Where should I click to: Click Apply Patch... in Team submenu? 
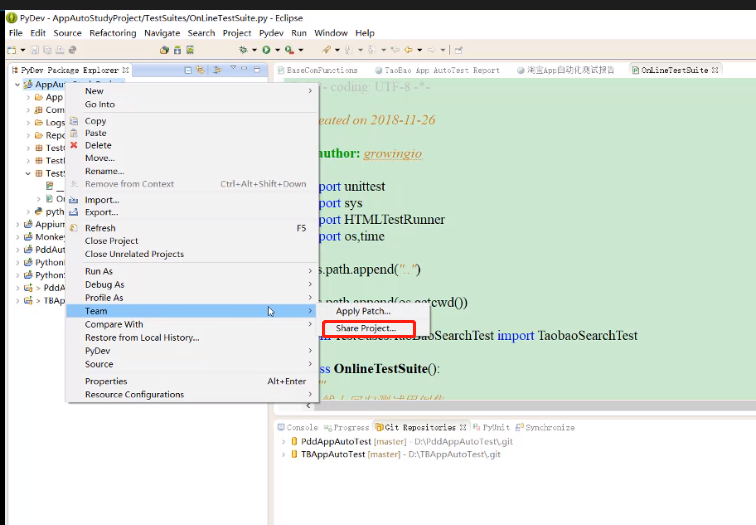[x=363, y=311]
